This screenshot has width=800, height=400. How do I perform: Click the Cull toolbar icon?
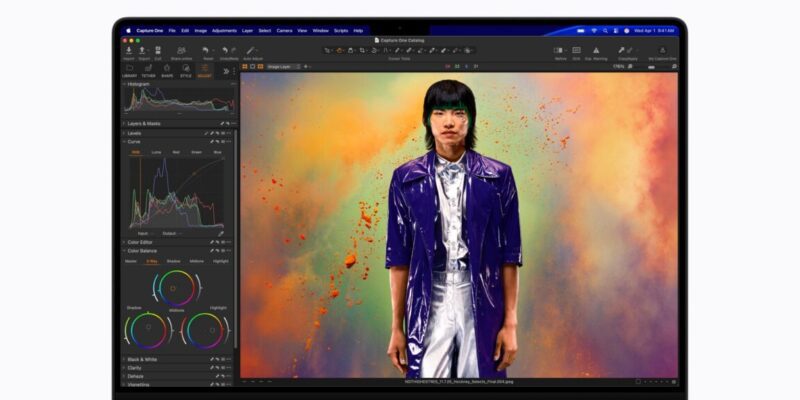click(158, 51)
